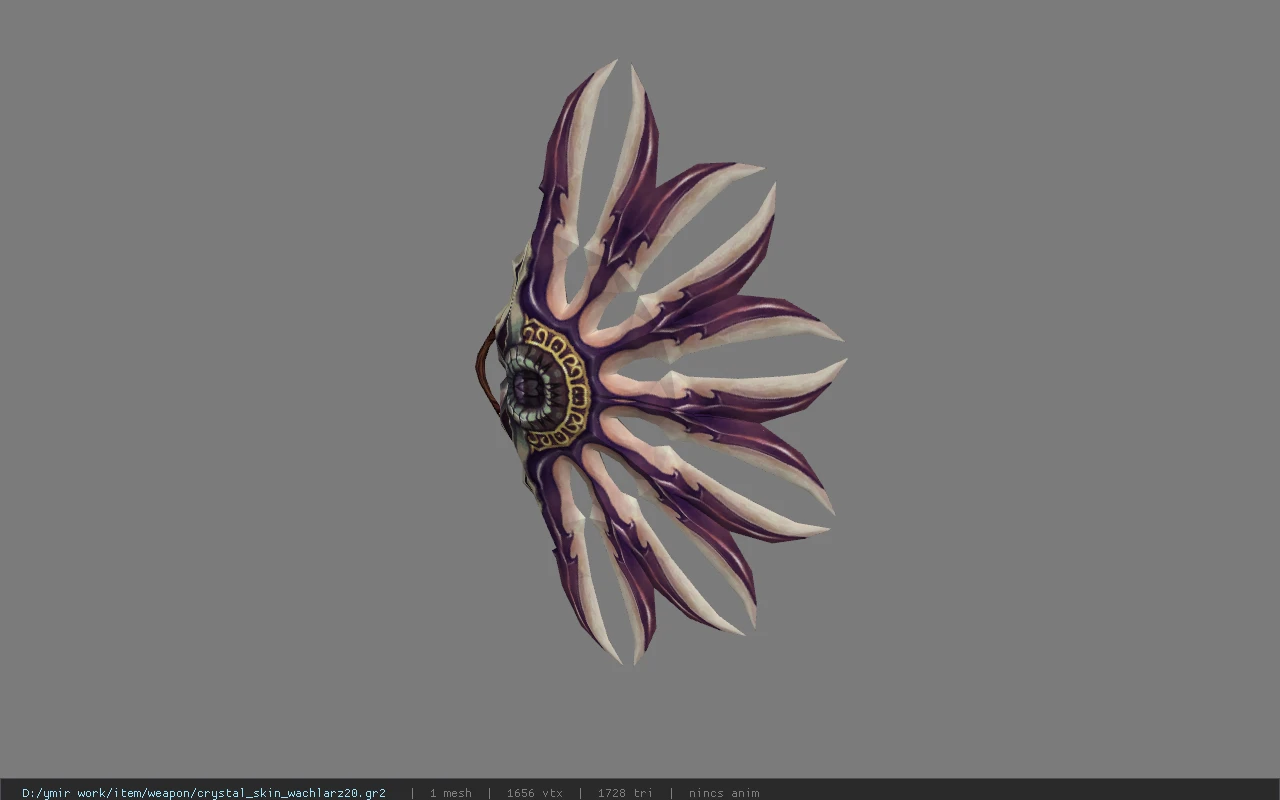Click the 'nincs anim' status entry
1280x800 pixels.
click(x=724, y=793)
